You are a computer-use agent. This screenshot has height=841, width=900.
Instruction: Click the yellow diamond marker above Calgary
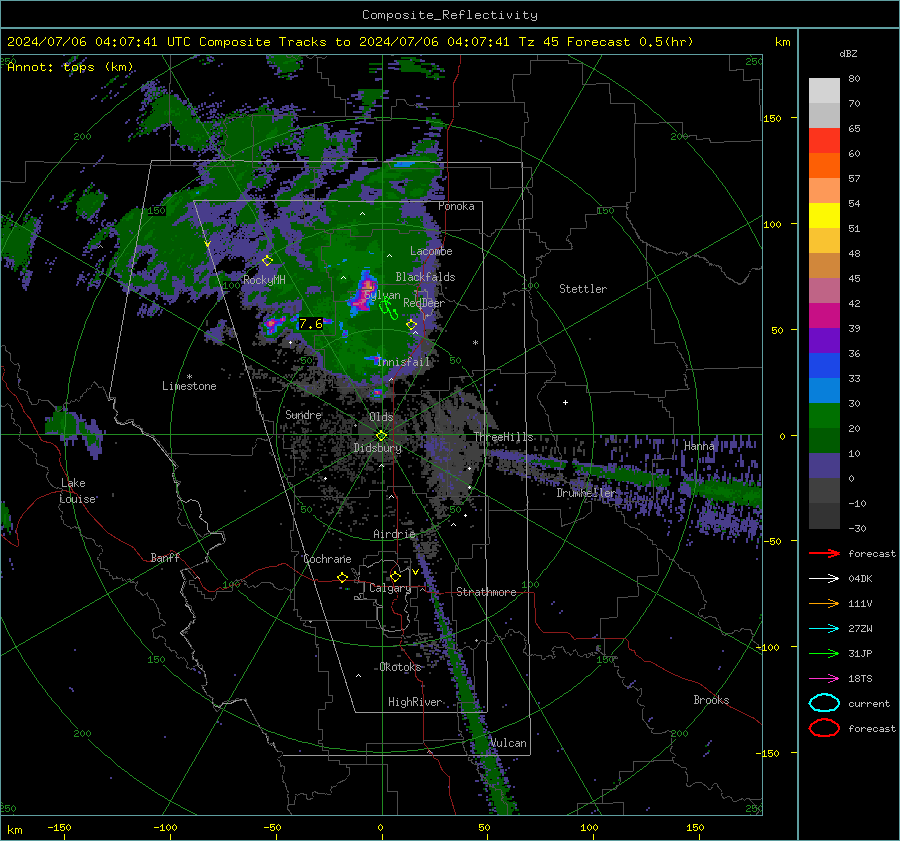coord(395,576)
